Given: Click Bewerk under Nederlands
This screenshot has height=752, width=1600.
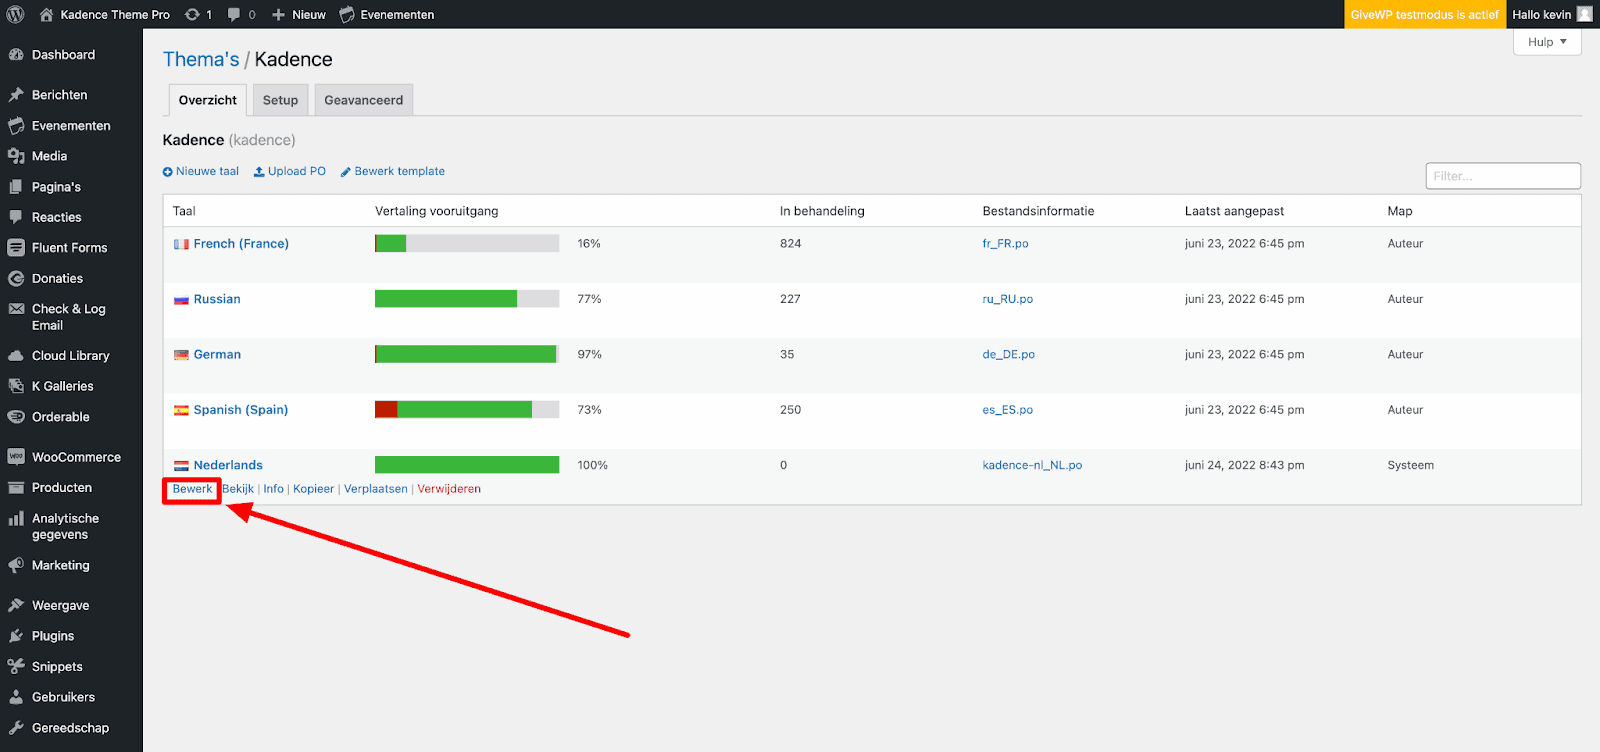Looking at the screenshot, I should pyautogui.click(x=192, y=489).
